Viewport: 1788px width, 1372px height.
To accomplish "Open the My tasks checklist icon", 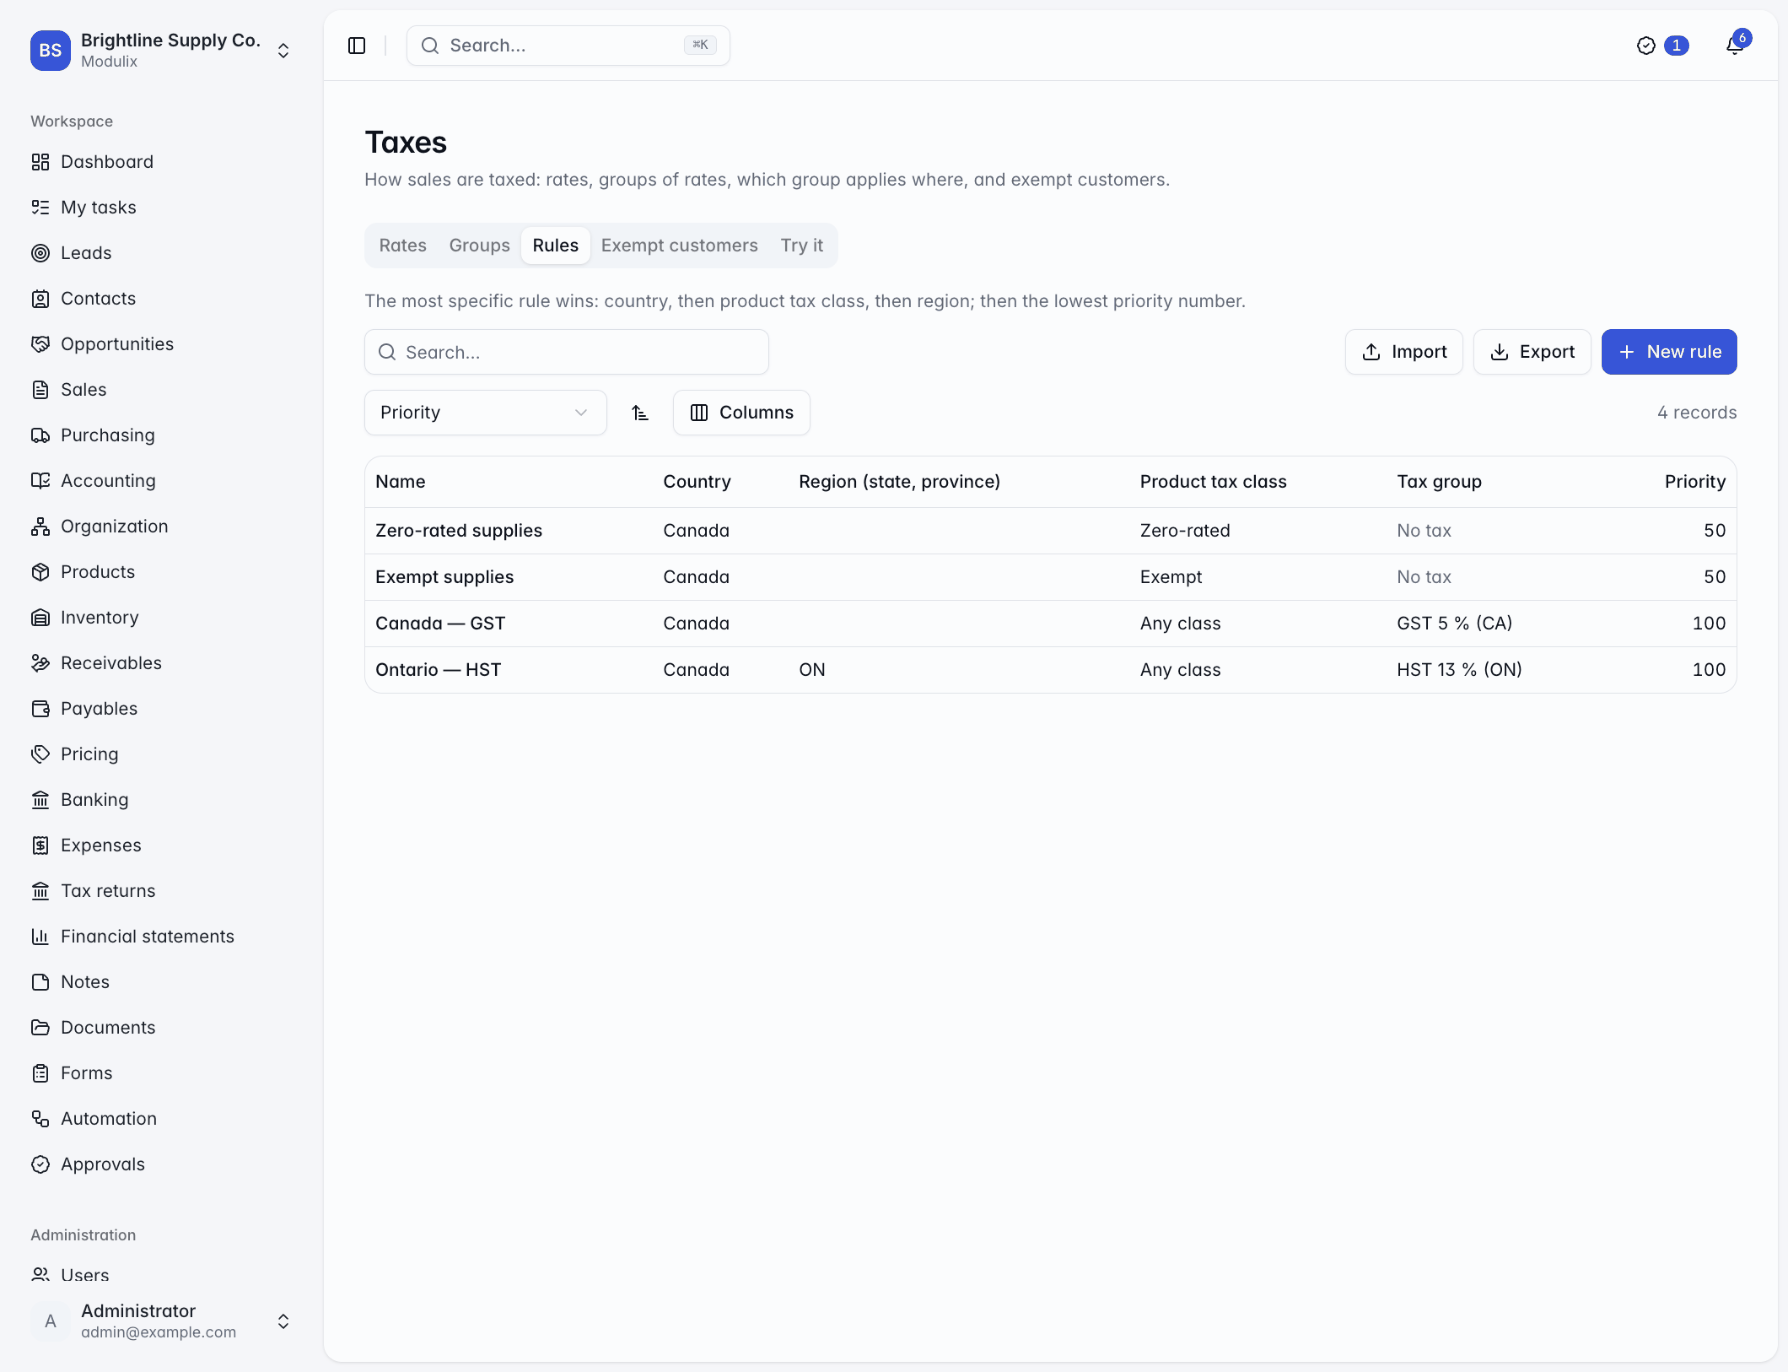I will tap(40, 207).
